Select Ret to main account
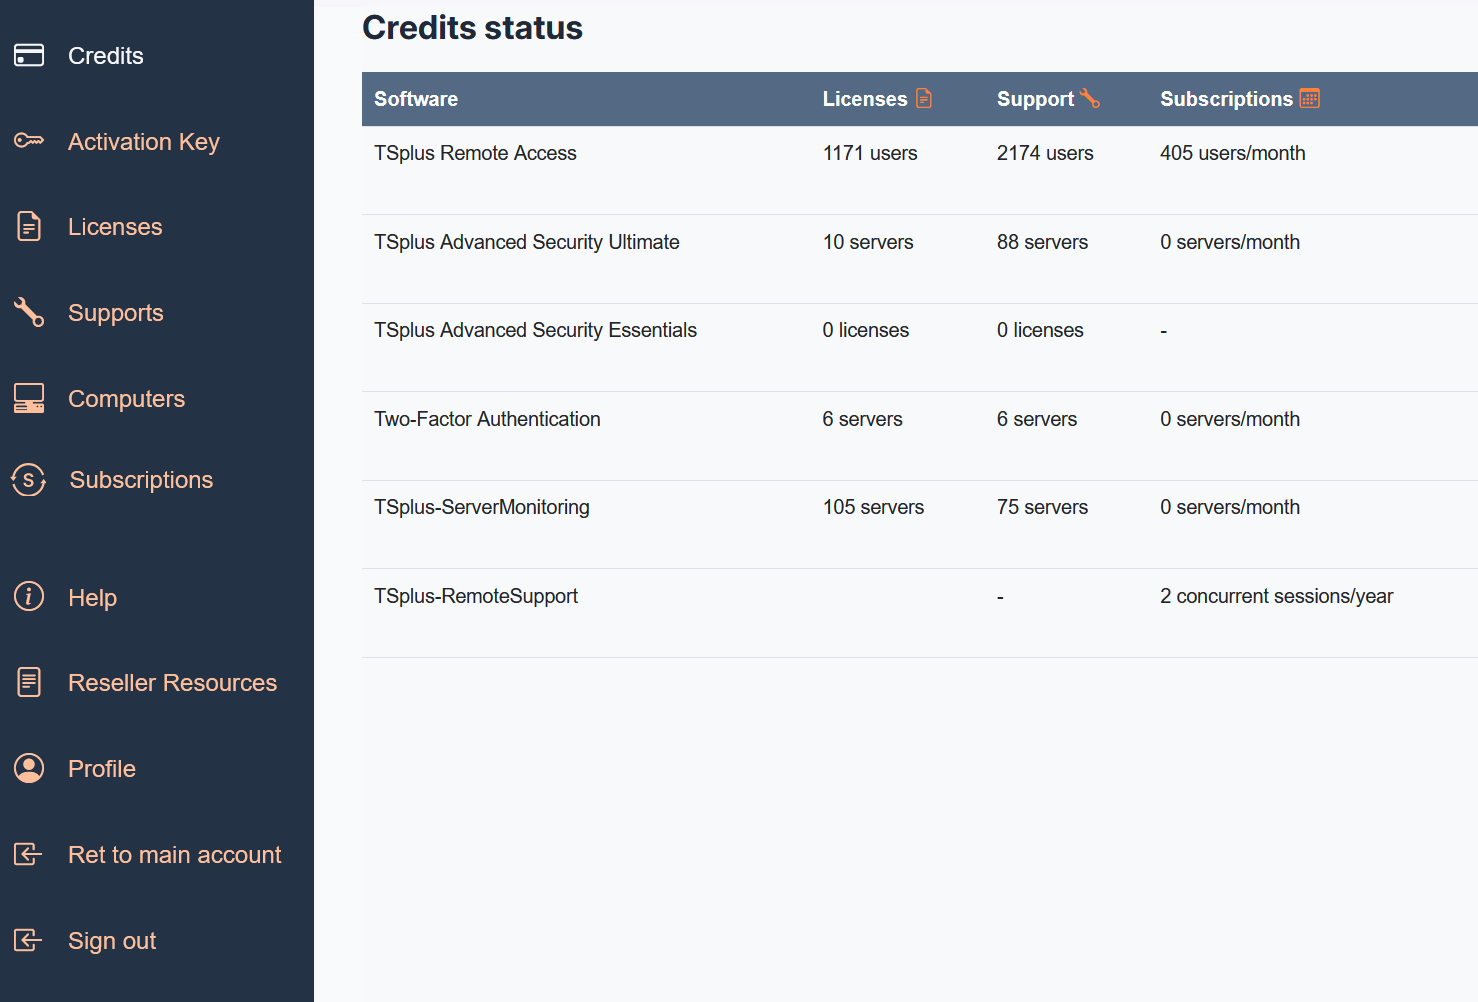Viewport: 1478px width, 1002px height. pos(175,855)
